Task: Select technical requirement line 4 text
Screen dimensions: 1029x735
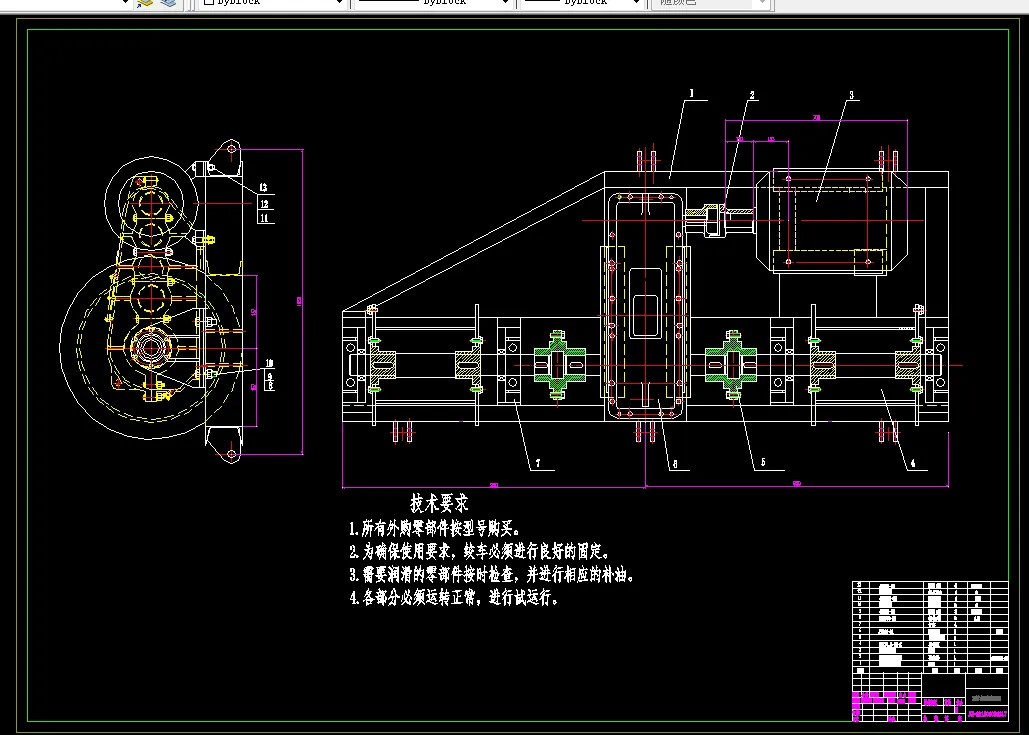Action: pyautogui.click(x=452, y=599)
